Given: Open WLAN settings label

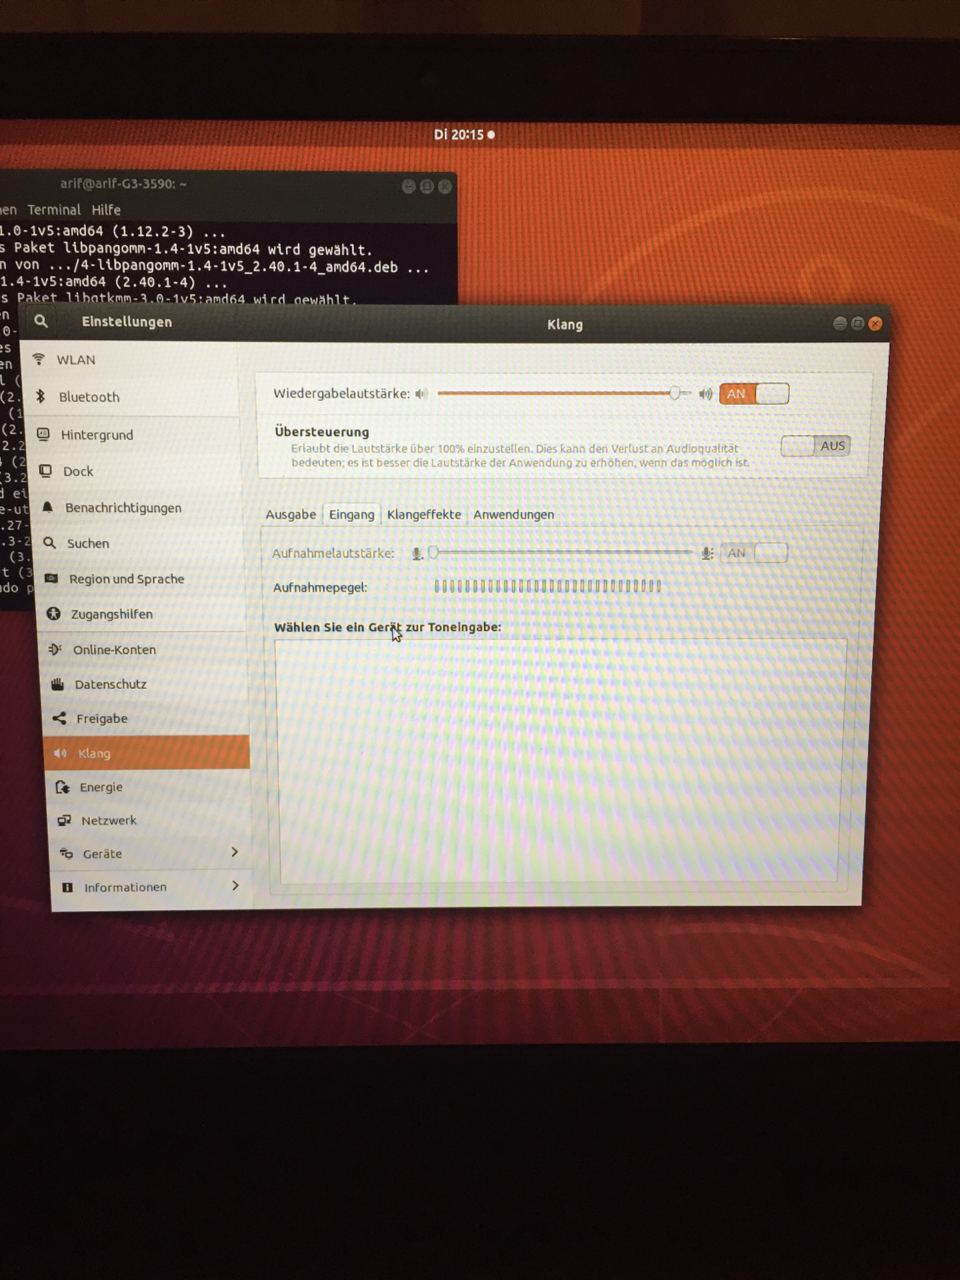Looking at the screenshot, I should point(76,360).
